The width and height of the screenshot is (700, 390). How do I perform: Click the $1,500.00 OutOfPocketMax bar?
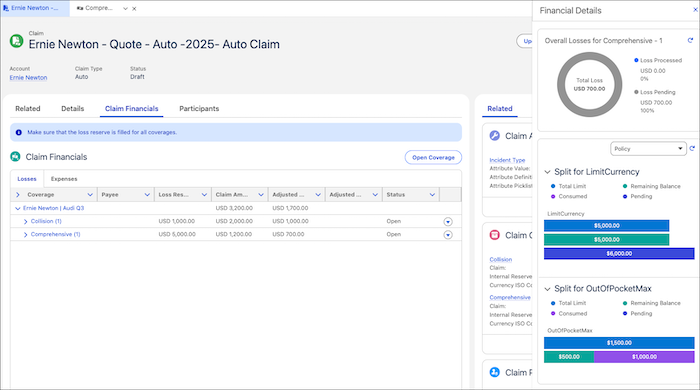tap(619, 343)
